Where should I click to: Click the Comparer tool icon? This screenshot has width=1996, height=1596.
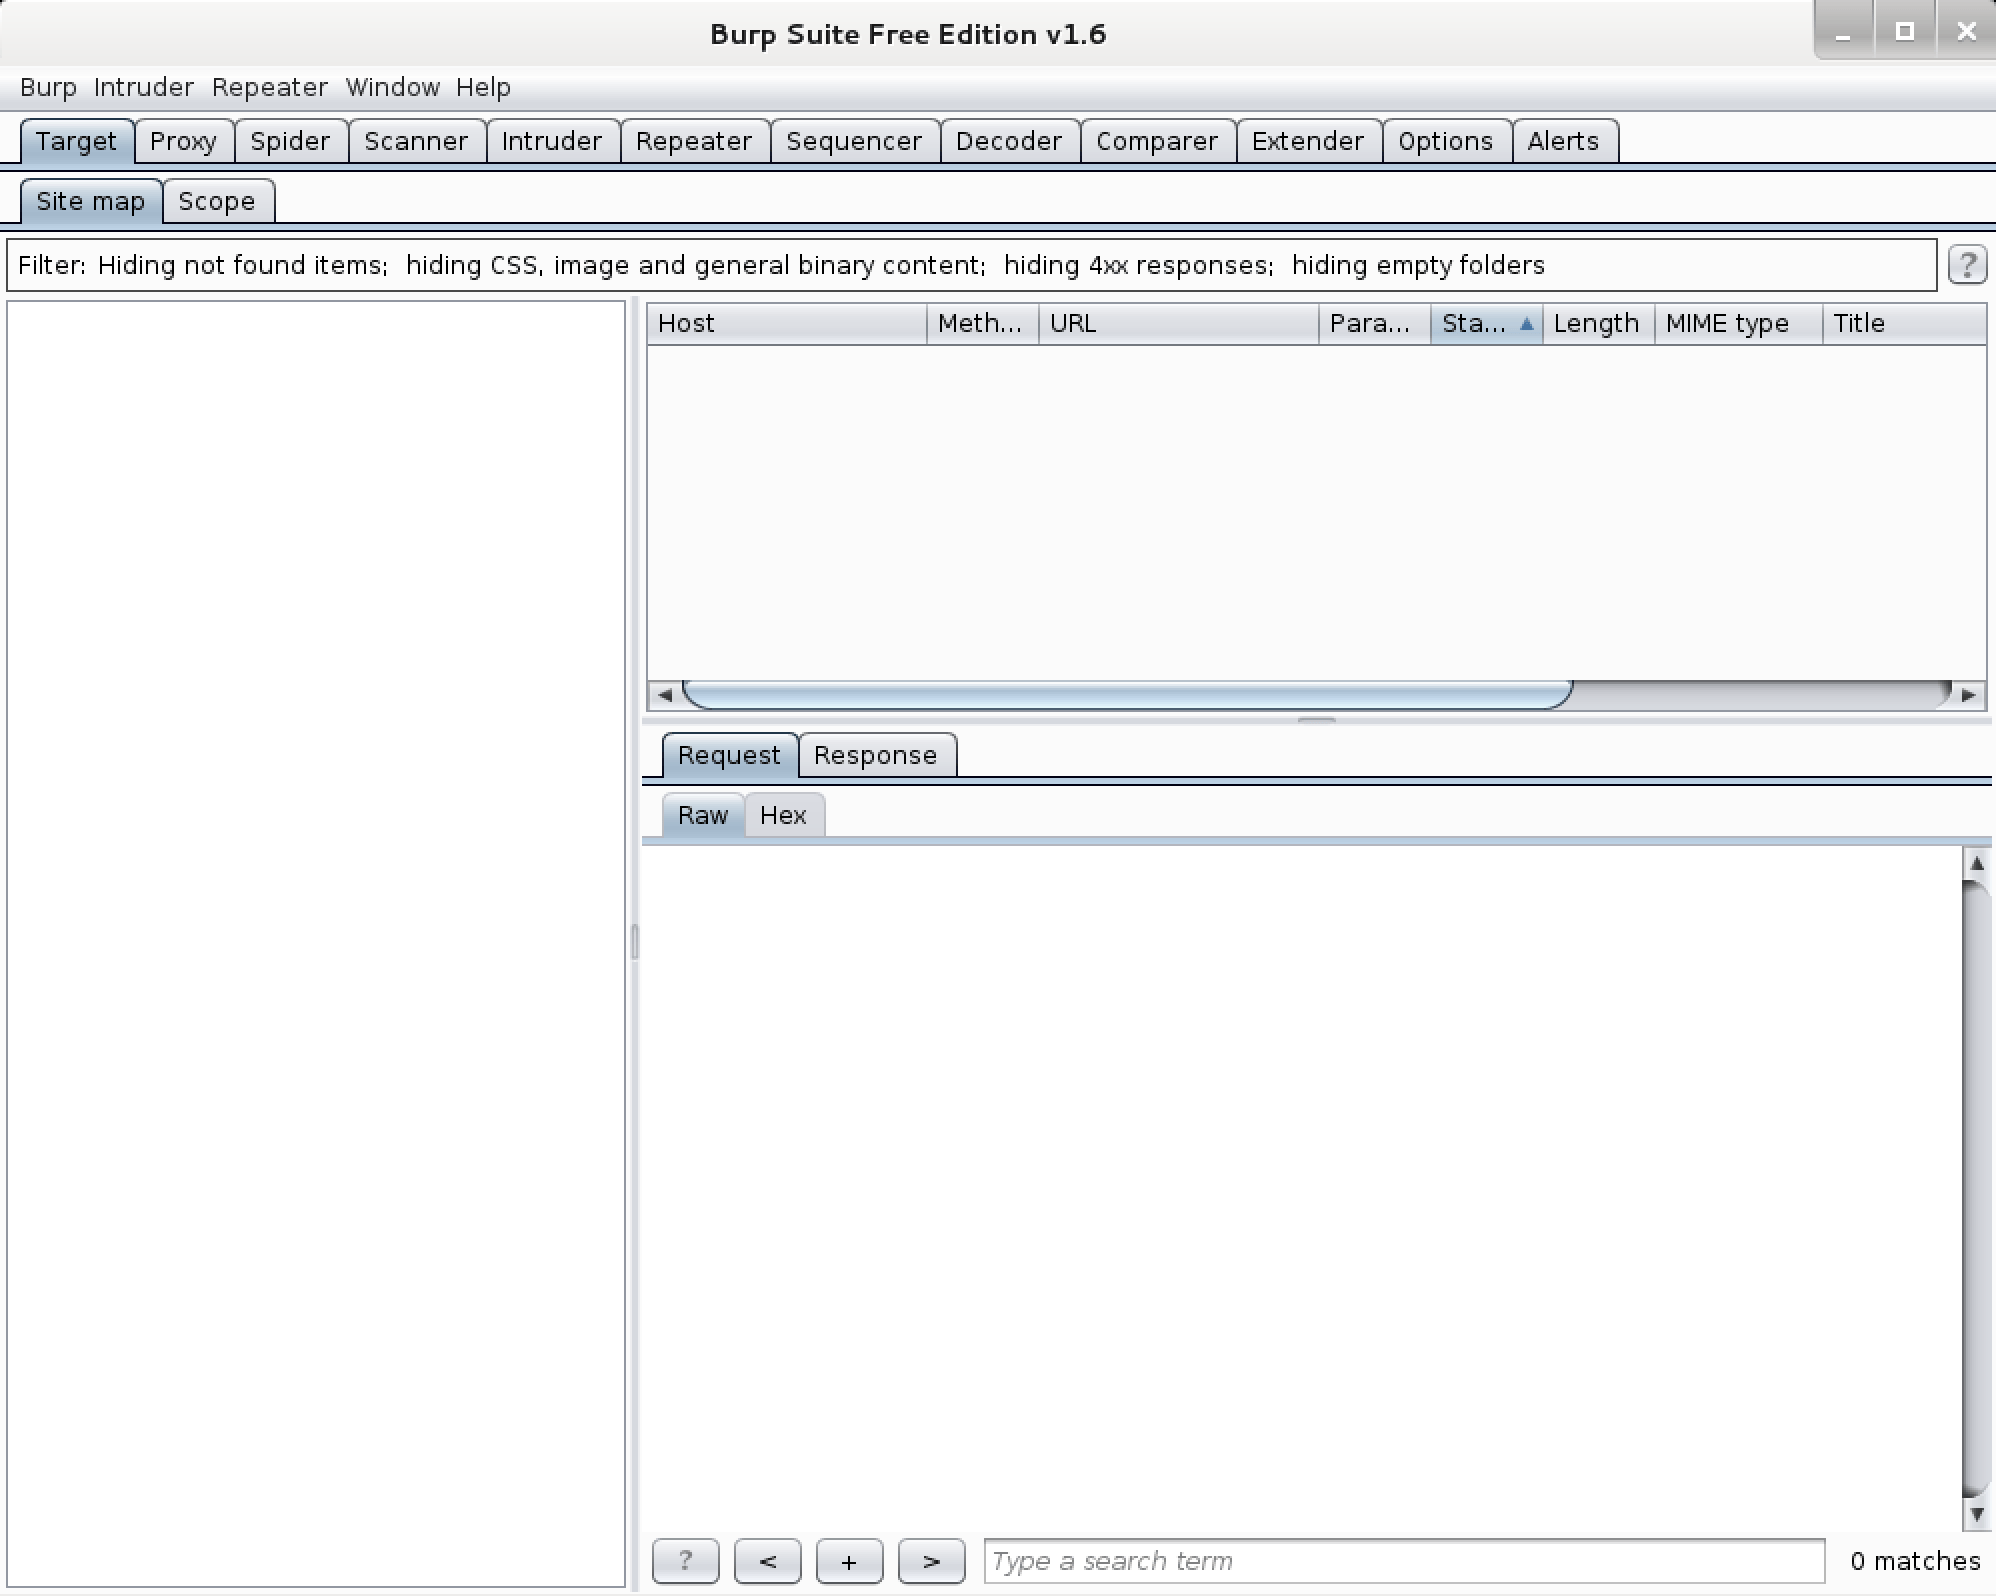tap(1158, 140)
